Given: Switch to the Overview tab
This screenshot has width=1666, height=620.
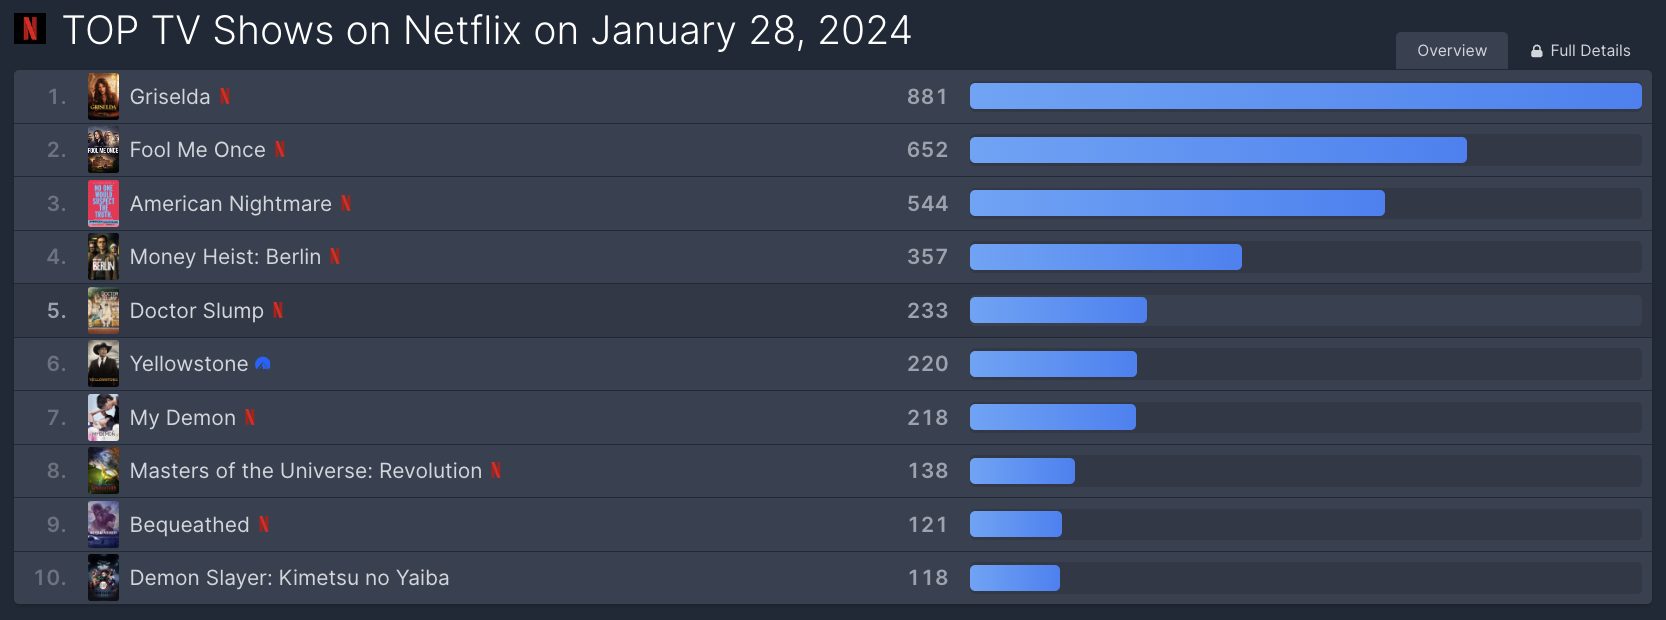Looking at the screenshot, I should 1452,50.
